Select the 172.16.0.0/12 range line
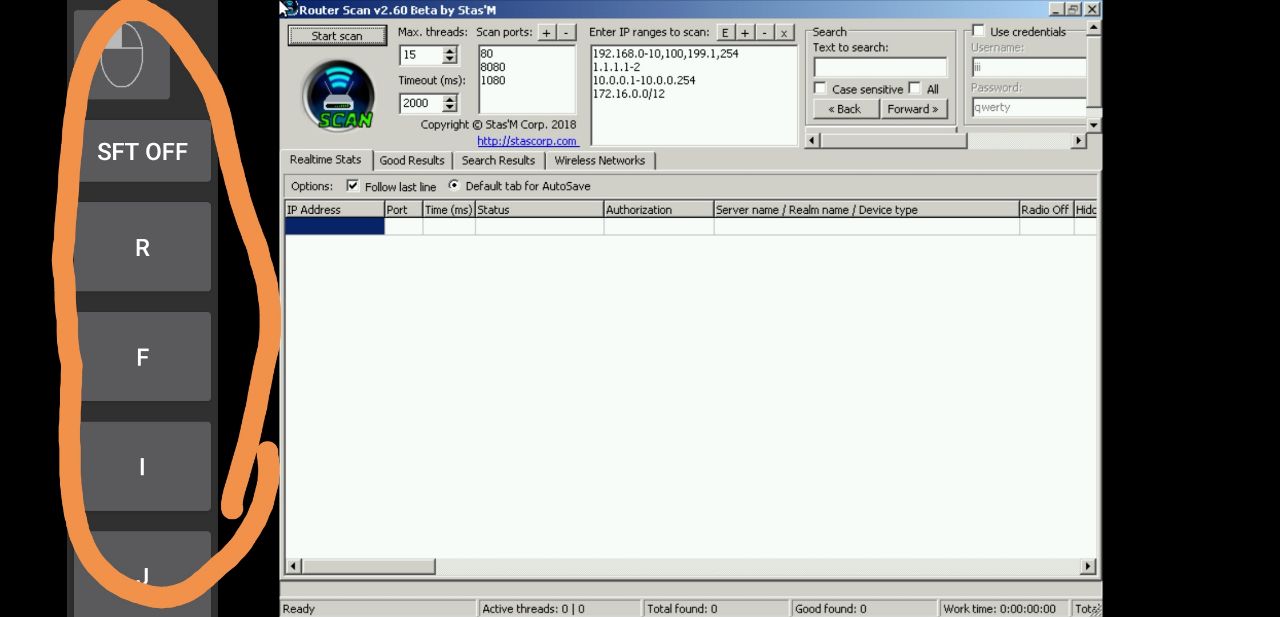The width and height of the screenshot is (1280, 617). 628,94
